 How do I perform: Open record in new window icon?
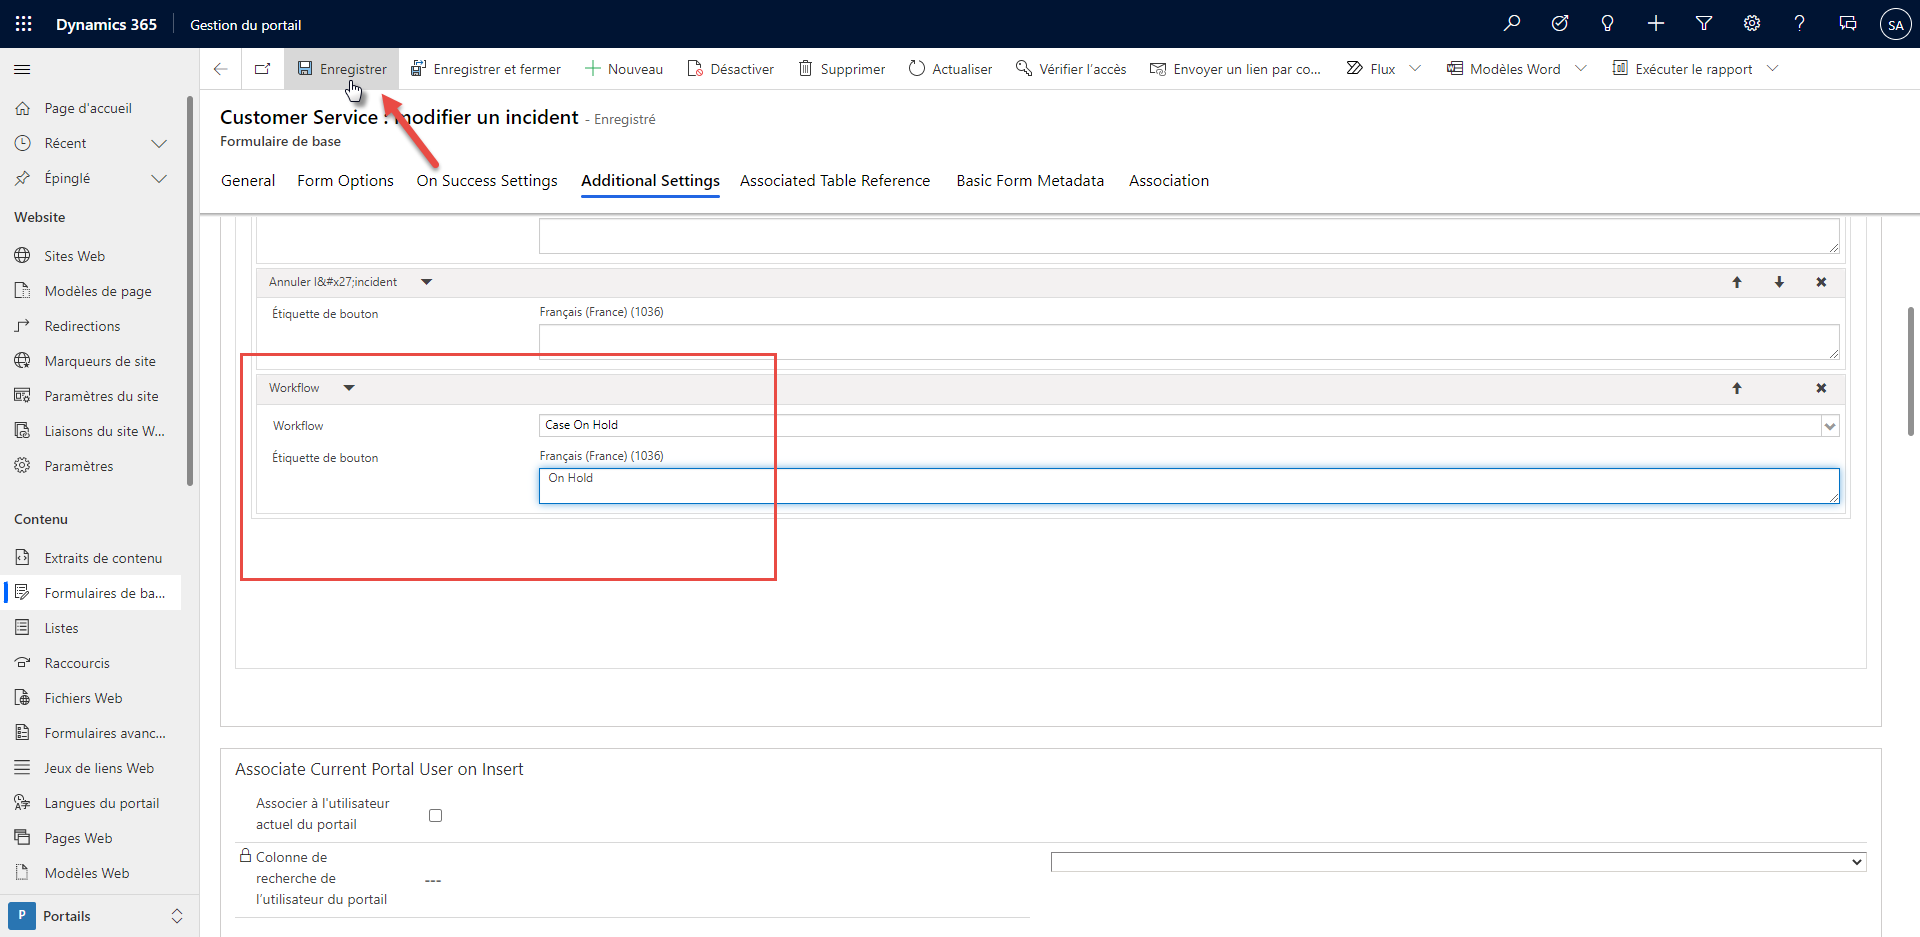[x=262, y=69]
